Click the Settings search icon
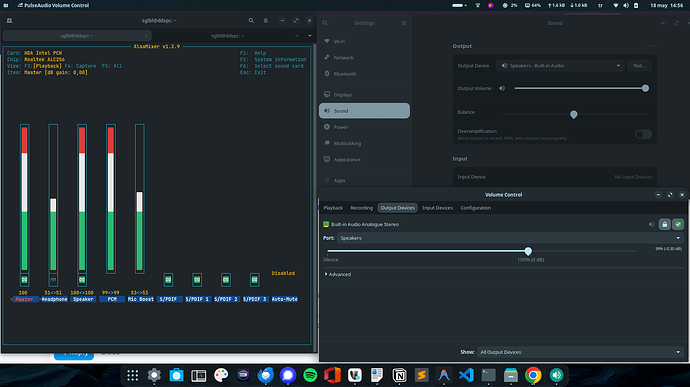Image resolution: width=690 pixels, height=387 pixels. [x=325, y=23]
